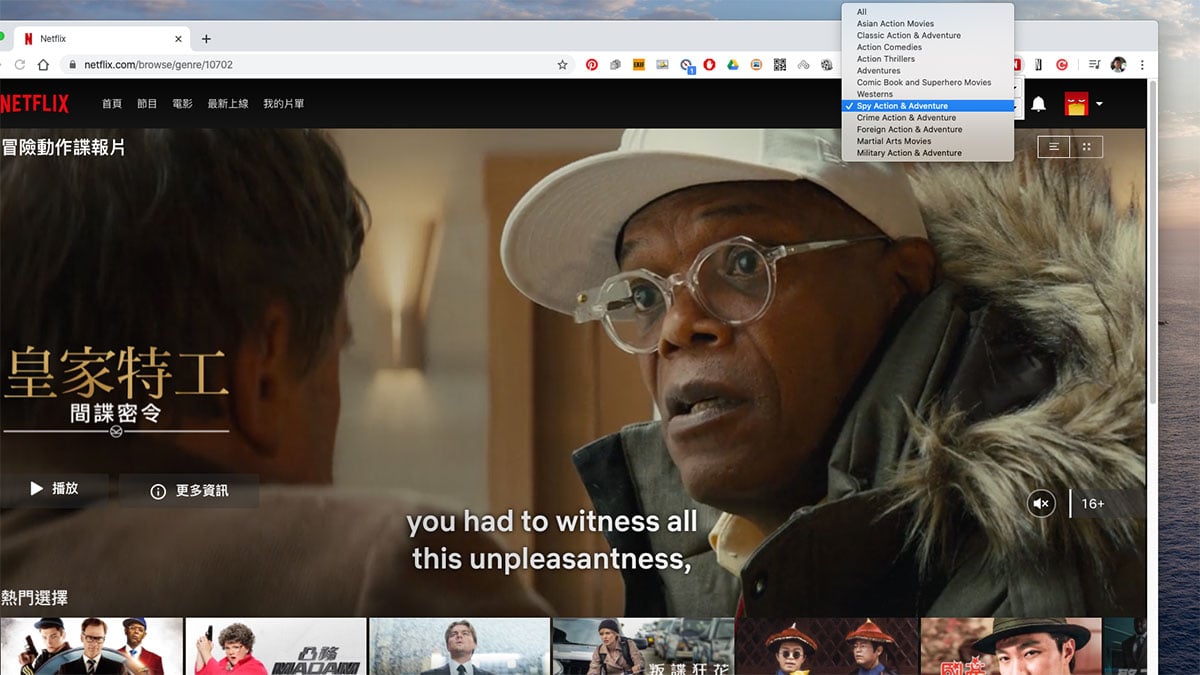This screenshot has height=675, width=1200.
Task: Click the red profile avatar in Netflix header
Action: (1076, 104)
